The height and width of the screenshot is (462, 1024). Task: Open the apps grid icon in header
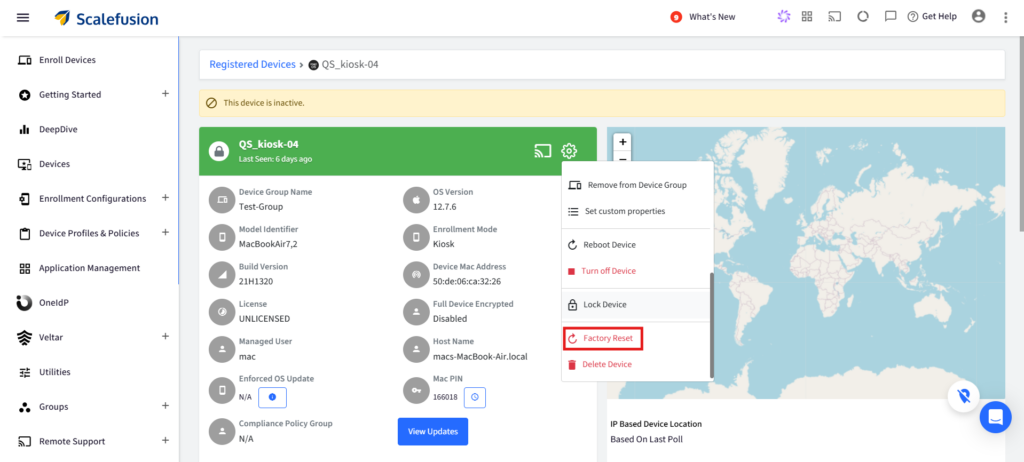click(x=807, y=17)
